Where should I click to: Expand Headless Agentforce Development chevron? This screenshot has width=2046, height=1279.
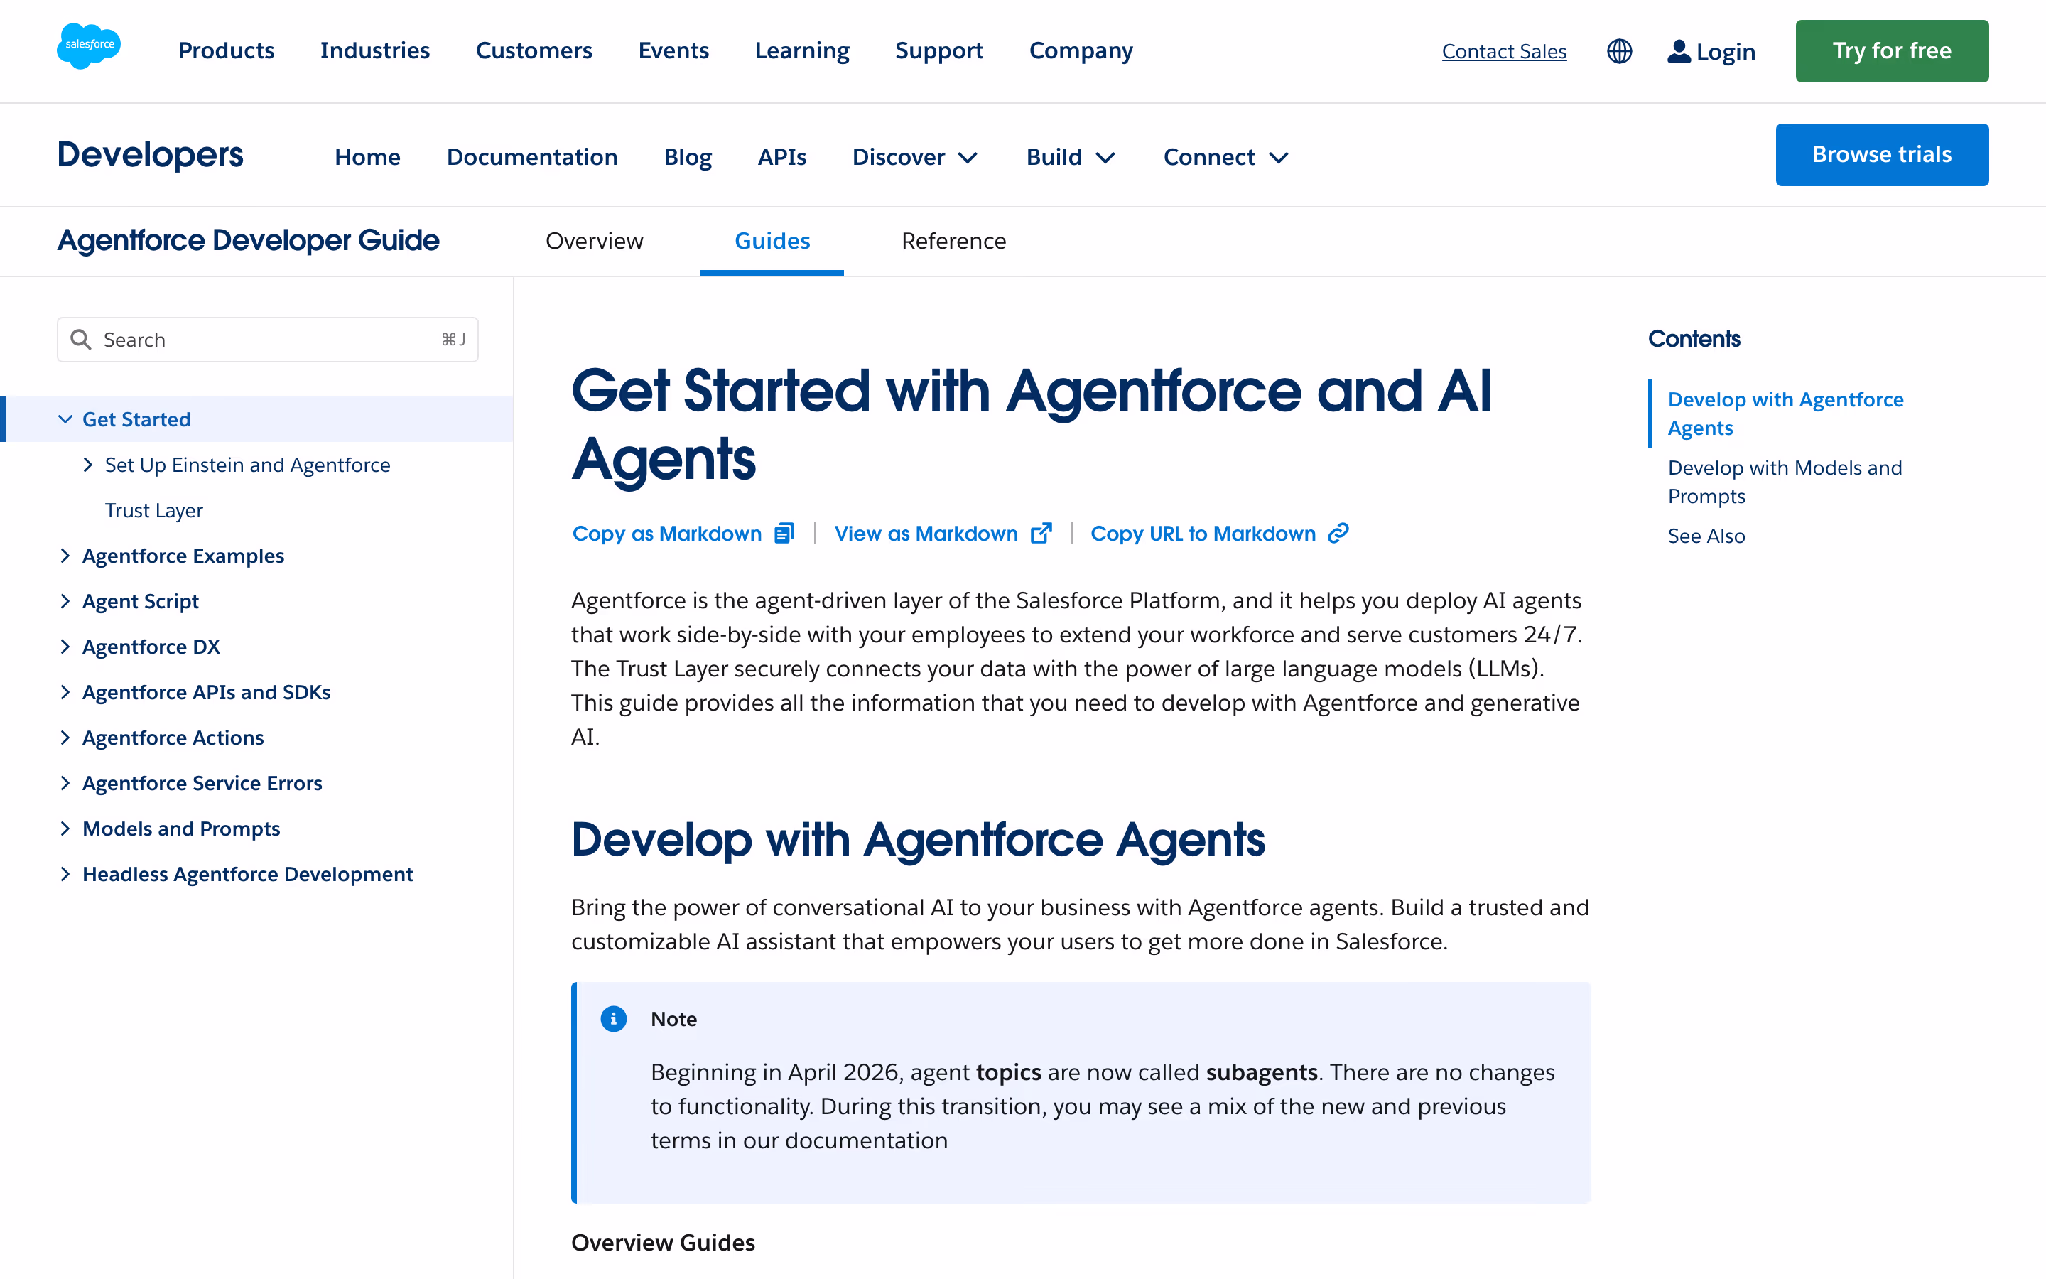coord(65,874)
